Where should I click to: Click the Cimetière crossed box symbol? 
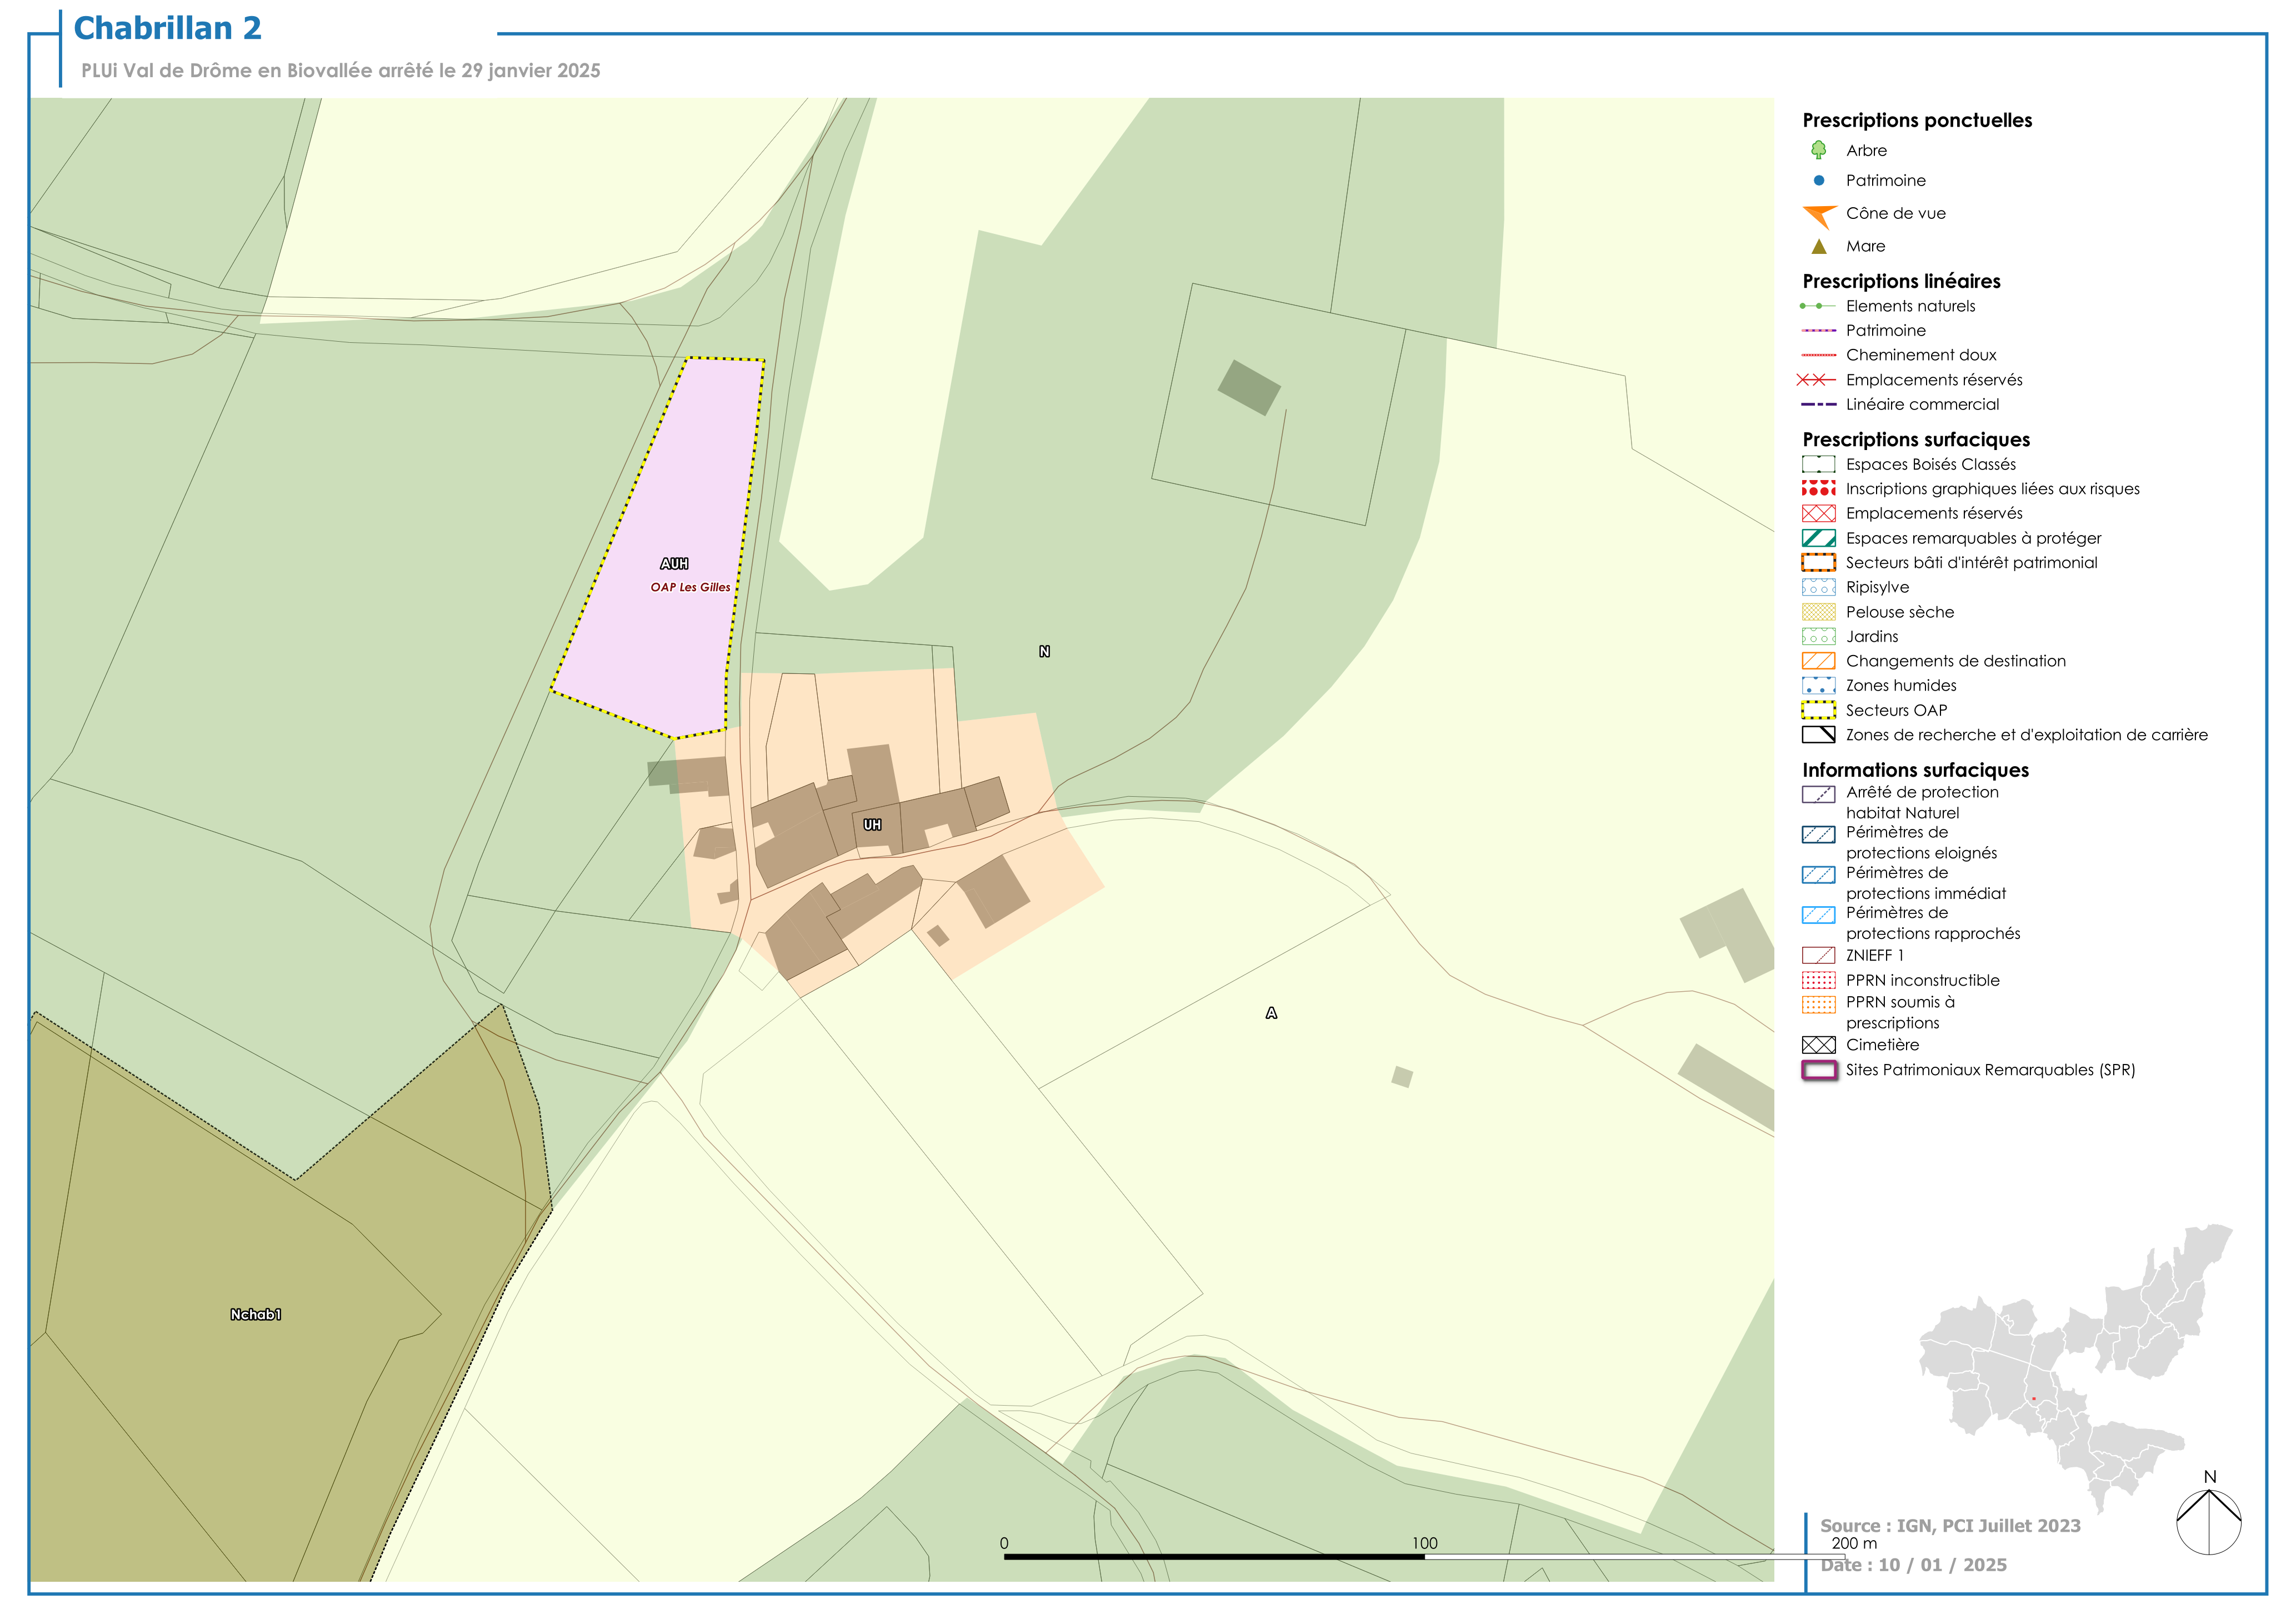(1818, 1045)
